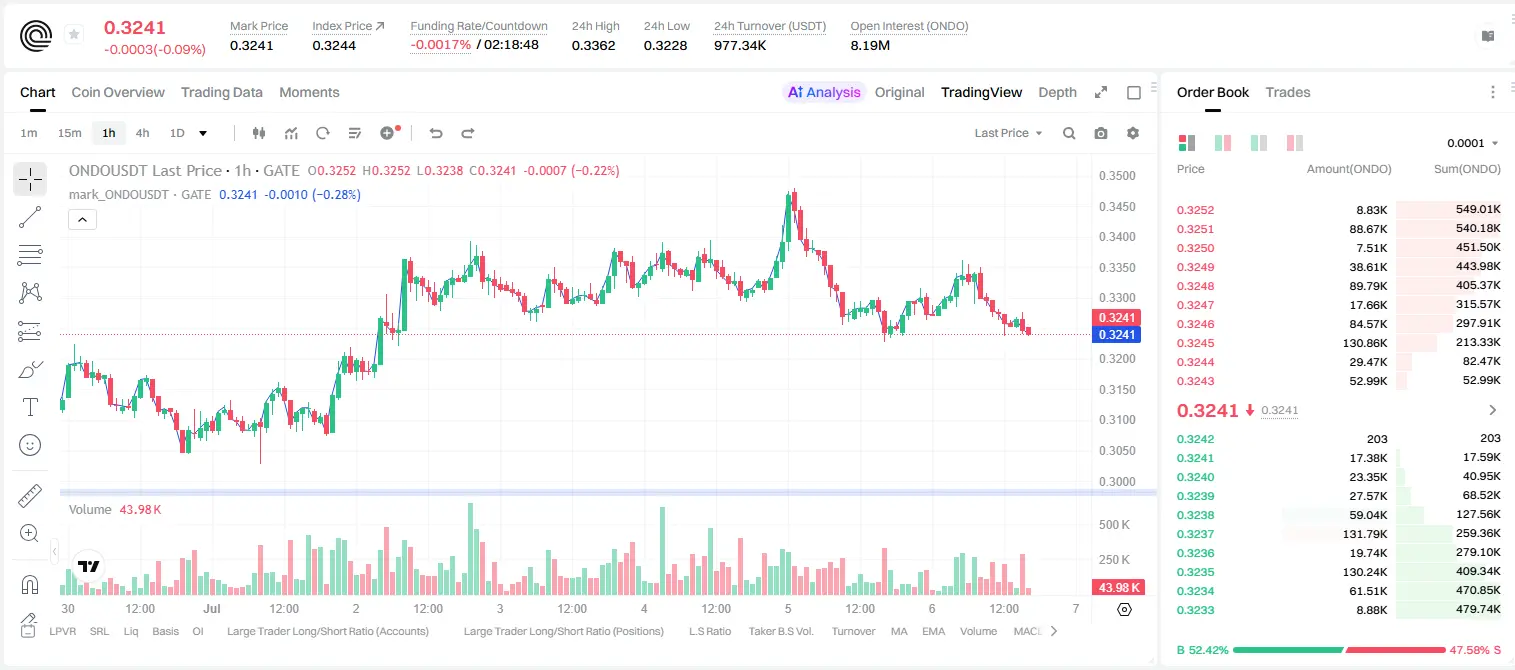Show only sell orders in order book
Screen dimensions: 1515x670
click(x=1295, y=143)
